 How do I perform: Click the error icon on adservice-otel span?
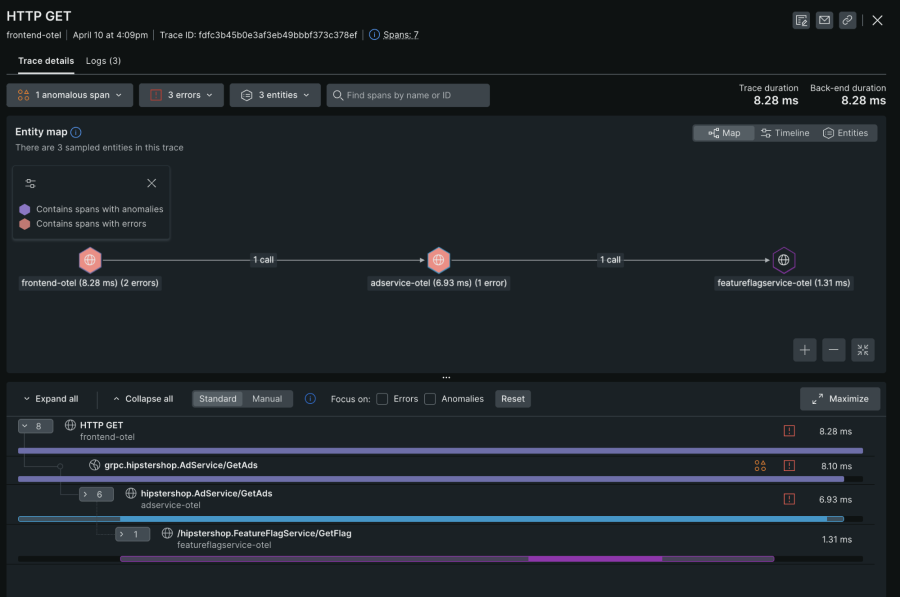click(789, 499)
